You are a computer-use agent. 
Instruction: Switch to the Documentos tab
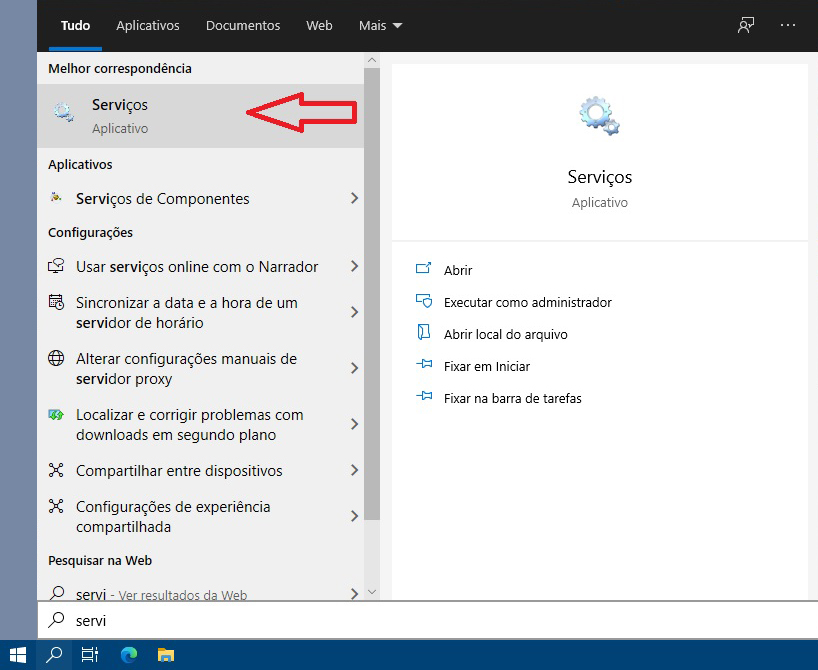click(x=243, y=25)
